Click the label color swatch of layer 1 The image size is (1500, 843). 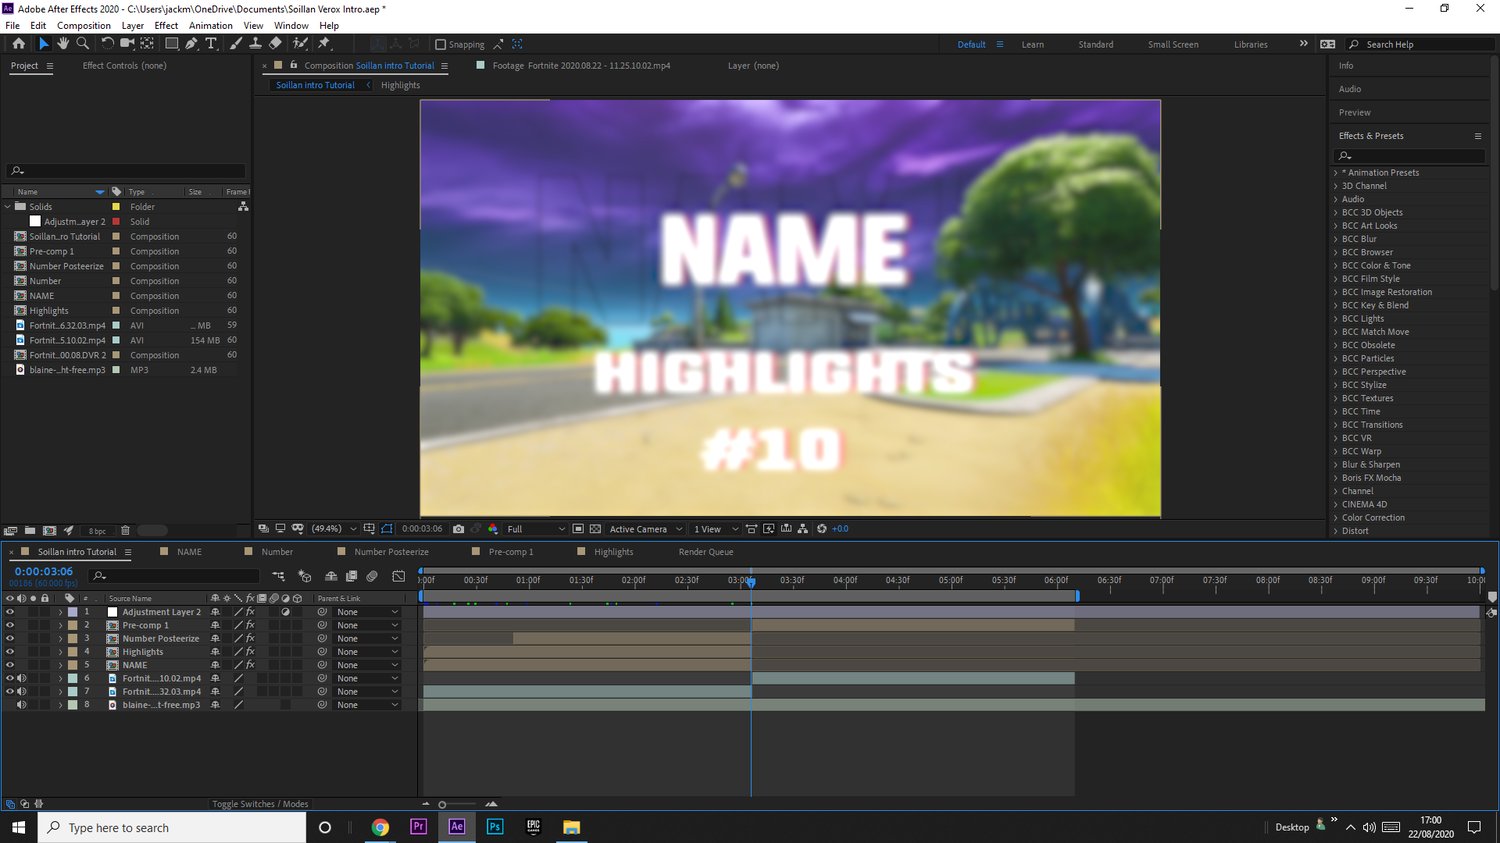point(72,612)
